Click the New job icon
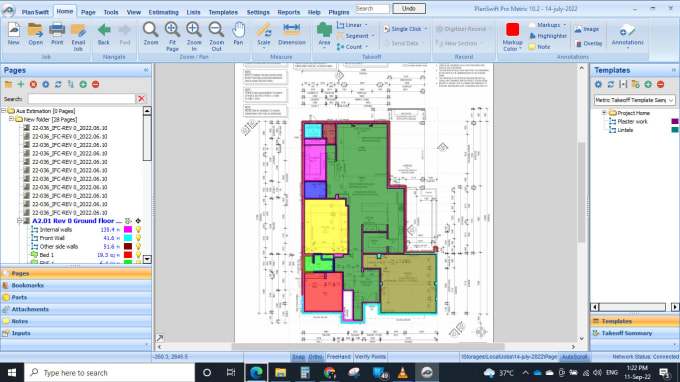The image size is (680, 382). [13, 34]
